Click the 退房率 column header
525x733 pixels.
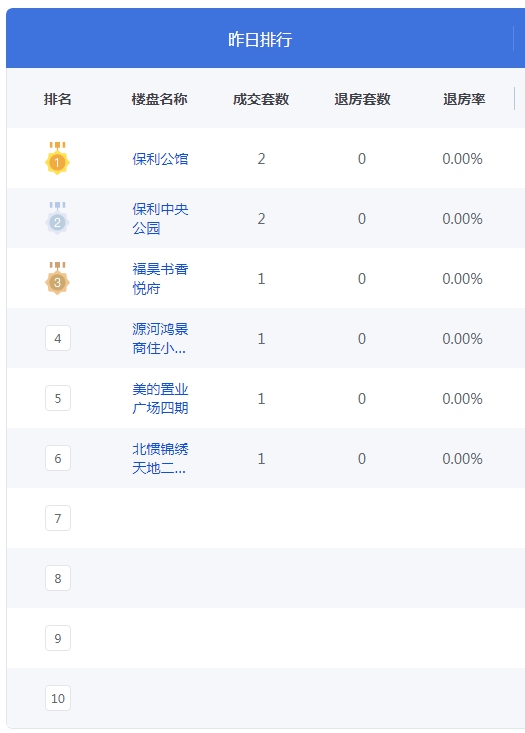click(464, 99)
